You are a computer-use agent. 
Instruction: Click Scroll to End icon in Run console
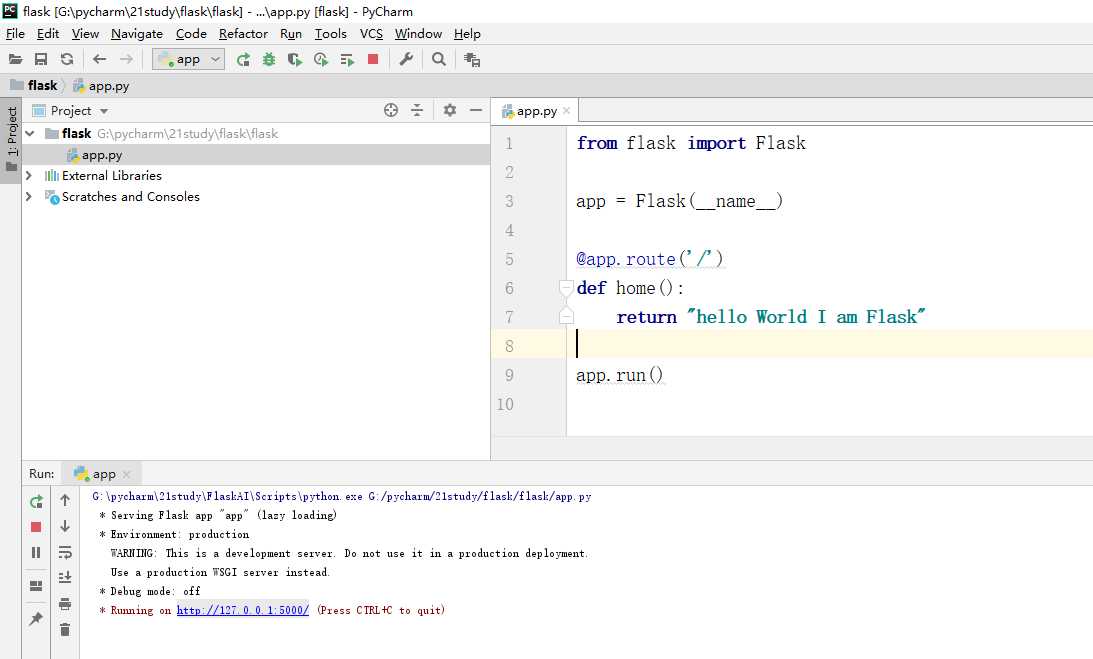click(65, 577)
